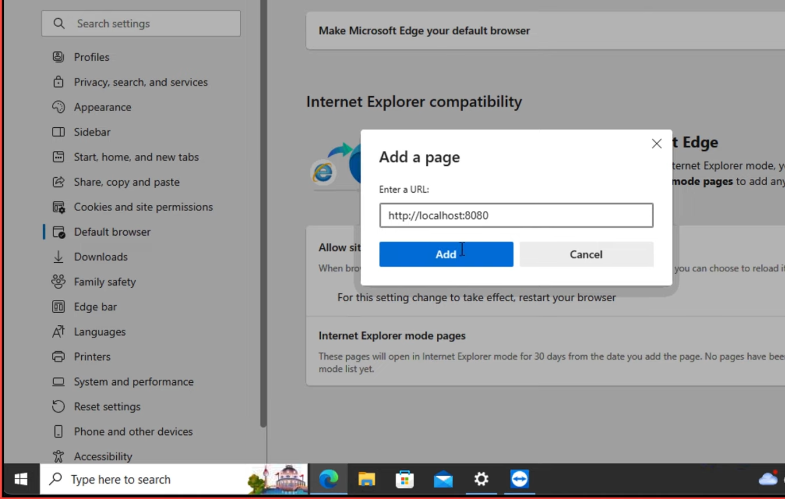785x499 pixels.
Task: Click the Default browser icon
Action: pos(59,232)
